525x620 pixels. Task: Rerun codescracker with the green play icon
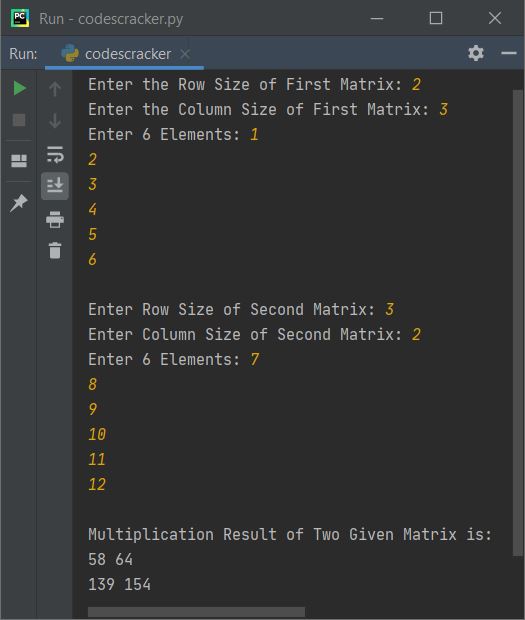pyautogui.click(x=19, y=88)
